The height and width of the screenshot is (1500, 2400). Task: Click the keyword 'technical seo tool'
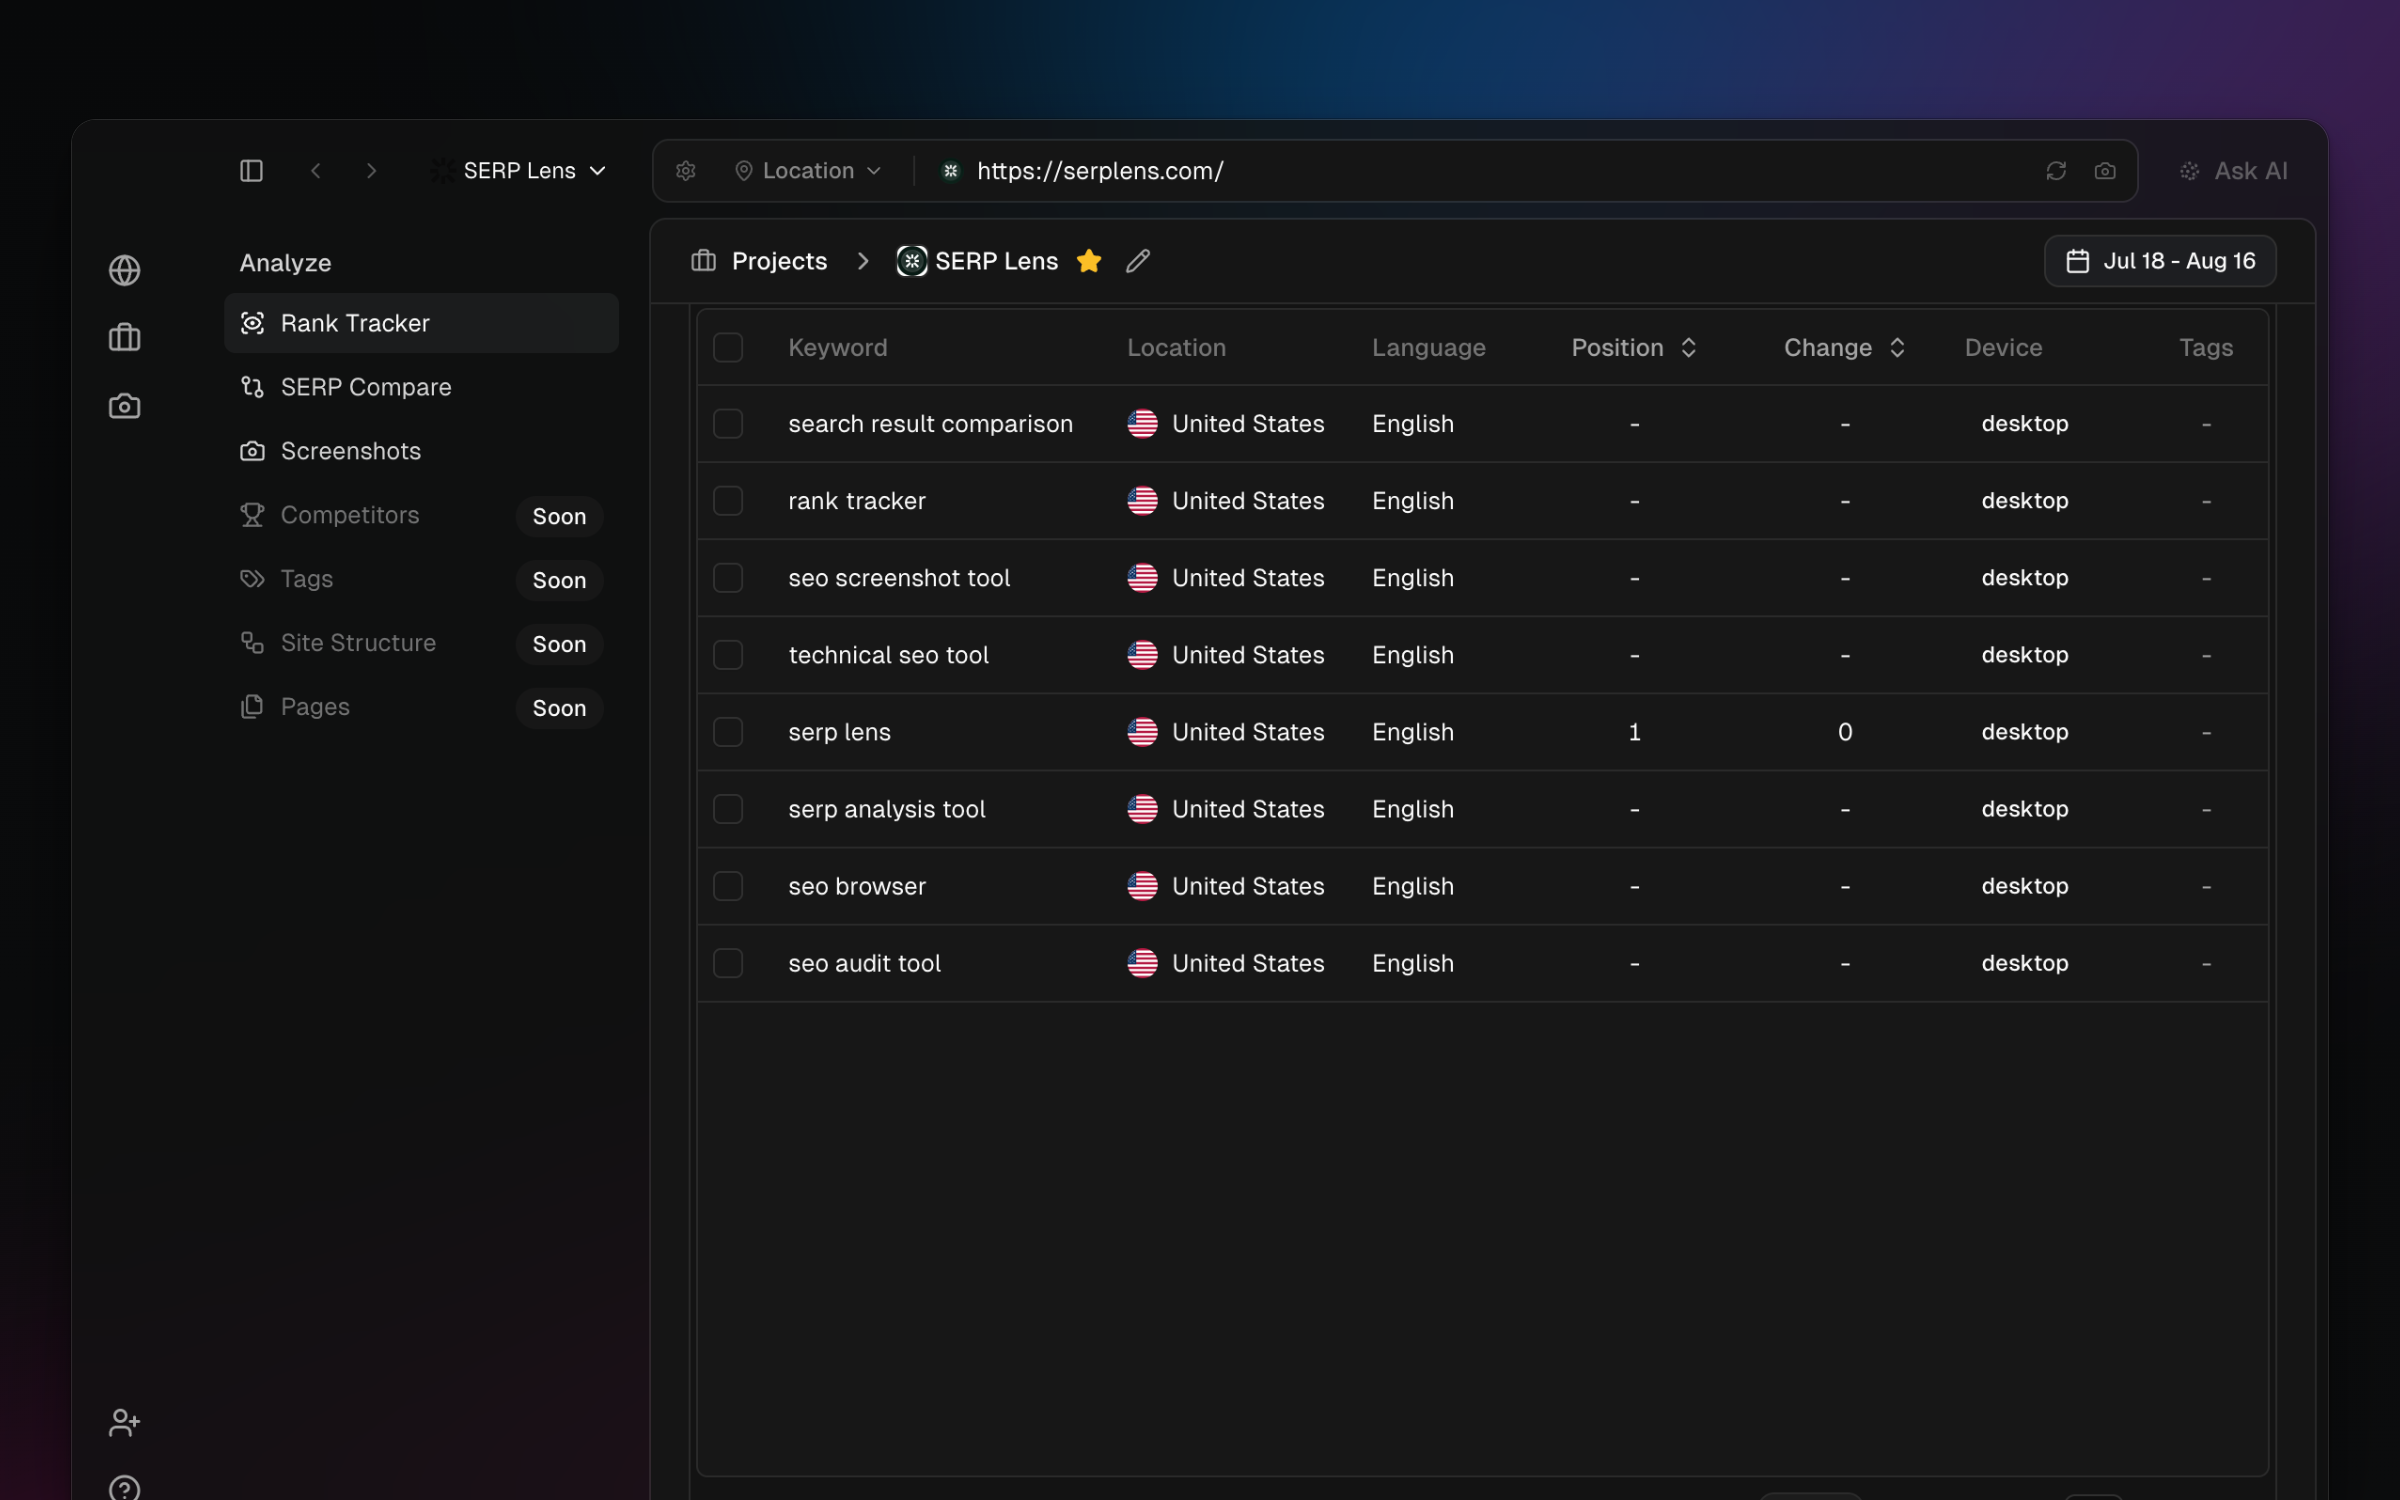[888, 655]
